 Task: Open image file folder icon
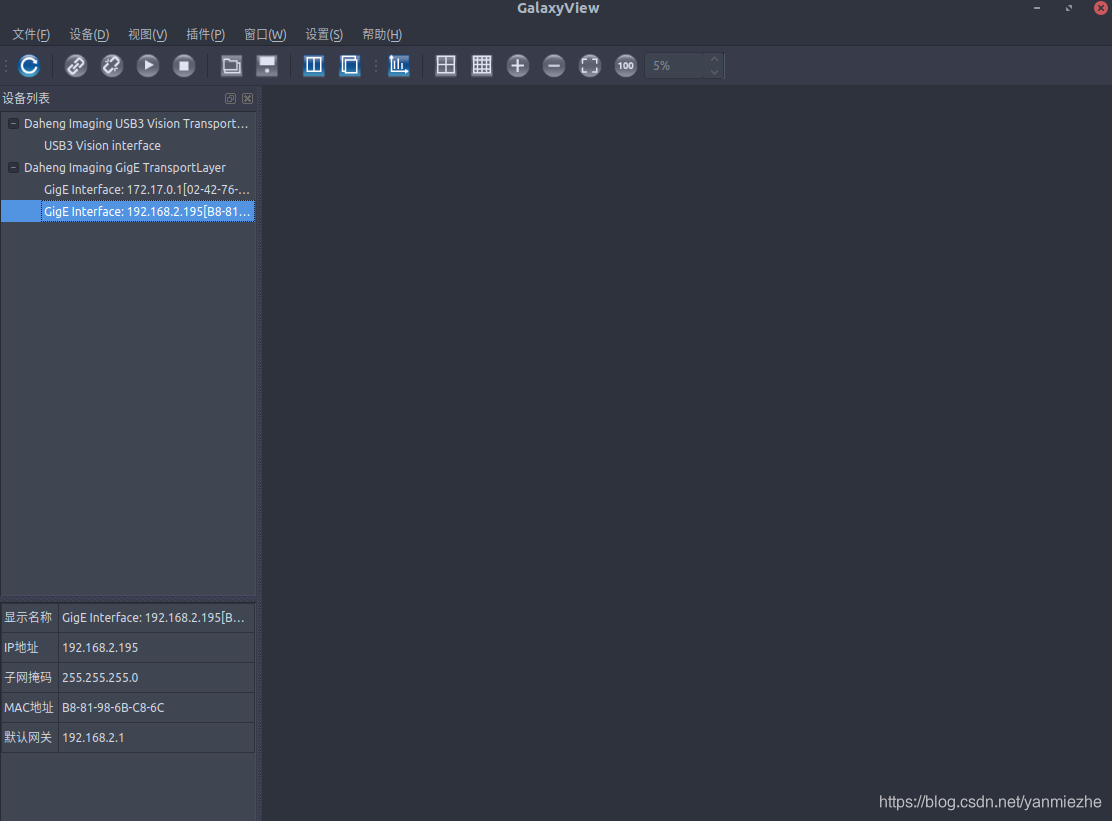coord(231,65)
